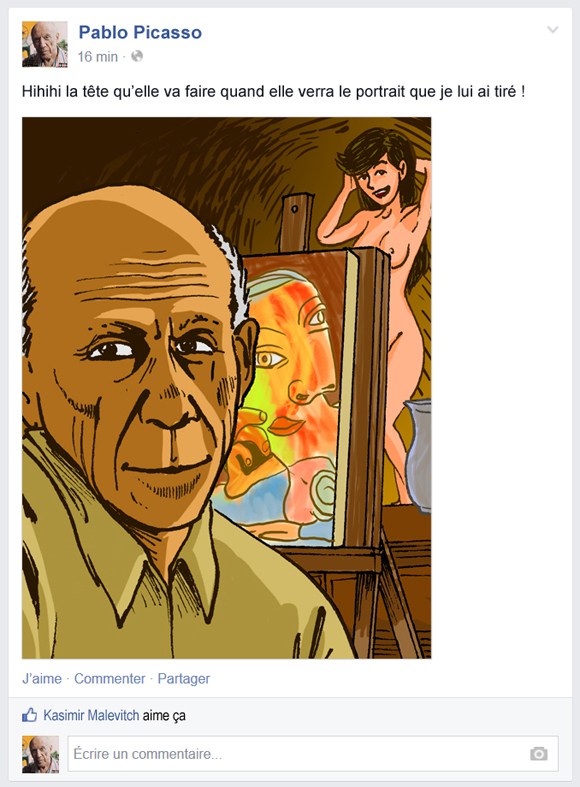The width and height of the screenshot is (580, 787).
Task: Open the posted cartoon illustration
Action: pyautogui.click(x=226, y=387)
